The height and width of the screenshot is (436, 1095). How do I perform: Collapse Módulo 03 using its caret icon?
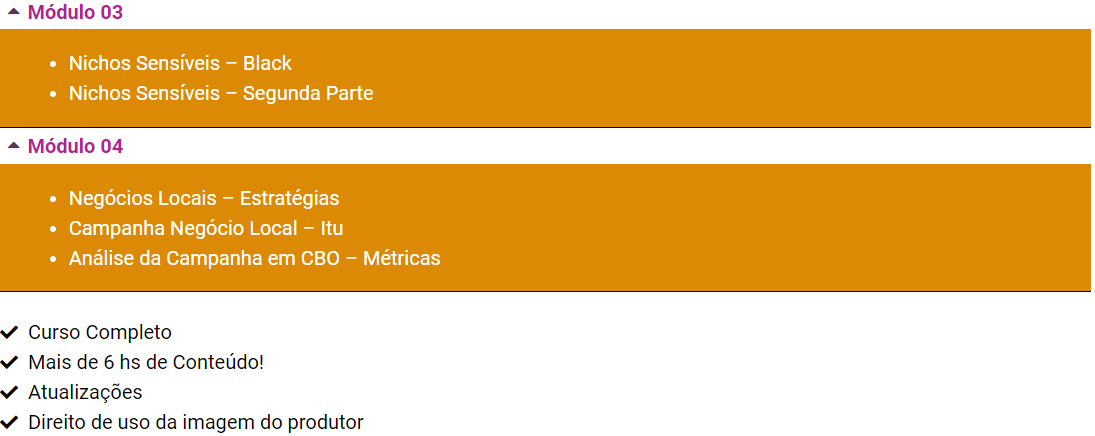(x=13, y=12)
